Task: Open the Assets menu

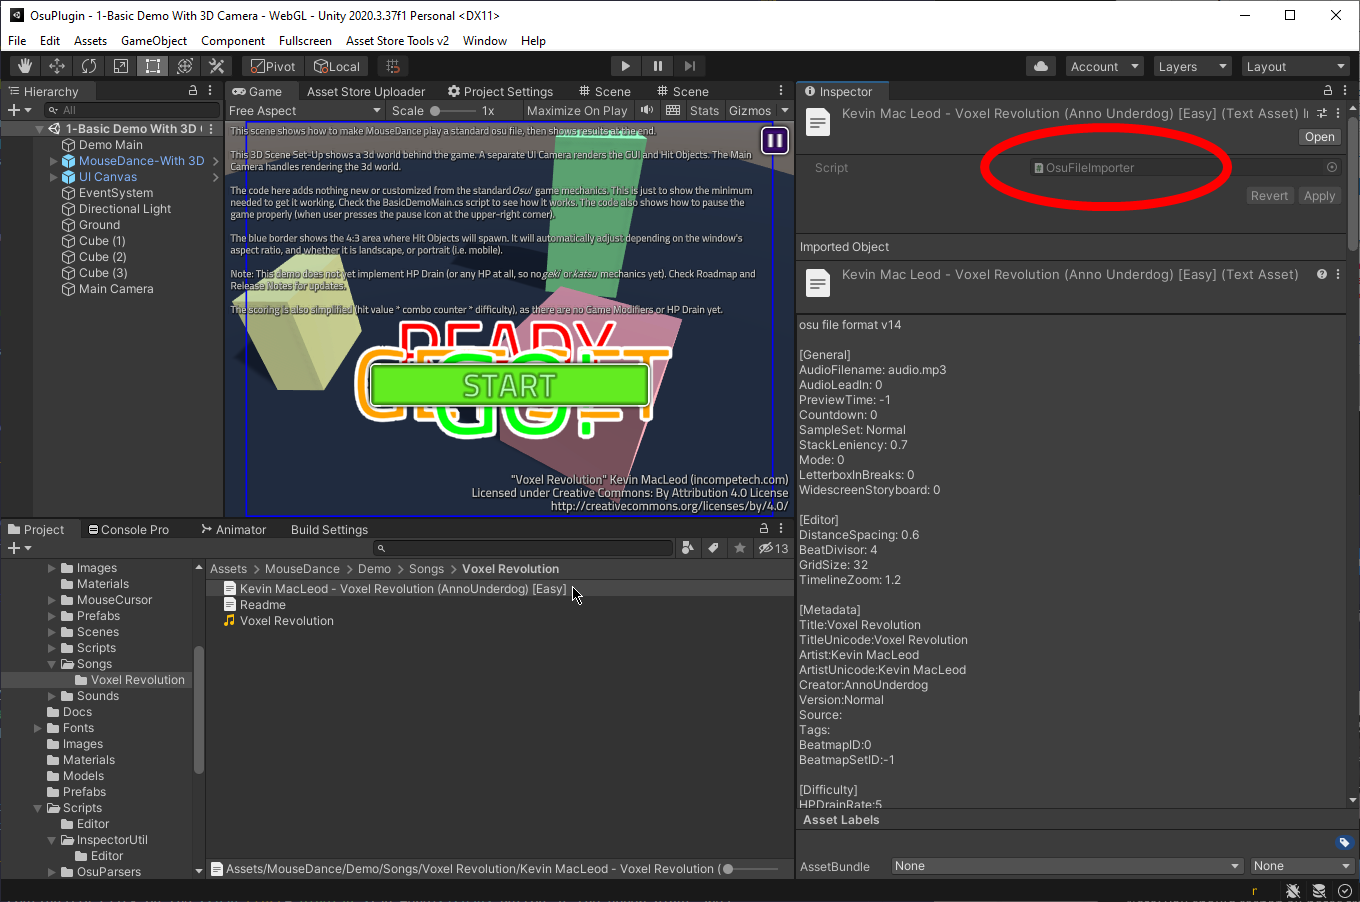Action: coord(90,41)
